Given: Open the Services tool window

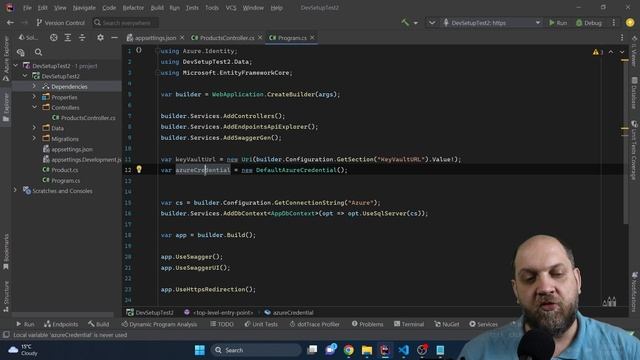Looking at the screenshot, I should [x=483, y=324].
